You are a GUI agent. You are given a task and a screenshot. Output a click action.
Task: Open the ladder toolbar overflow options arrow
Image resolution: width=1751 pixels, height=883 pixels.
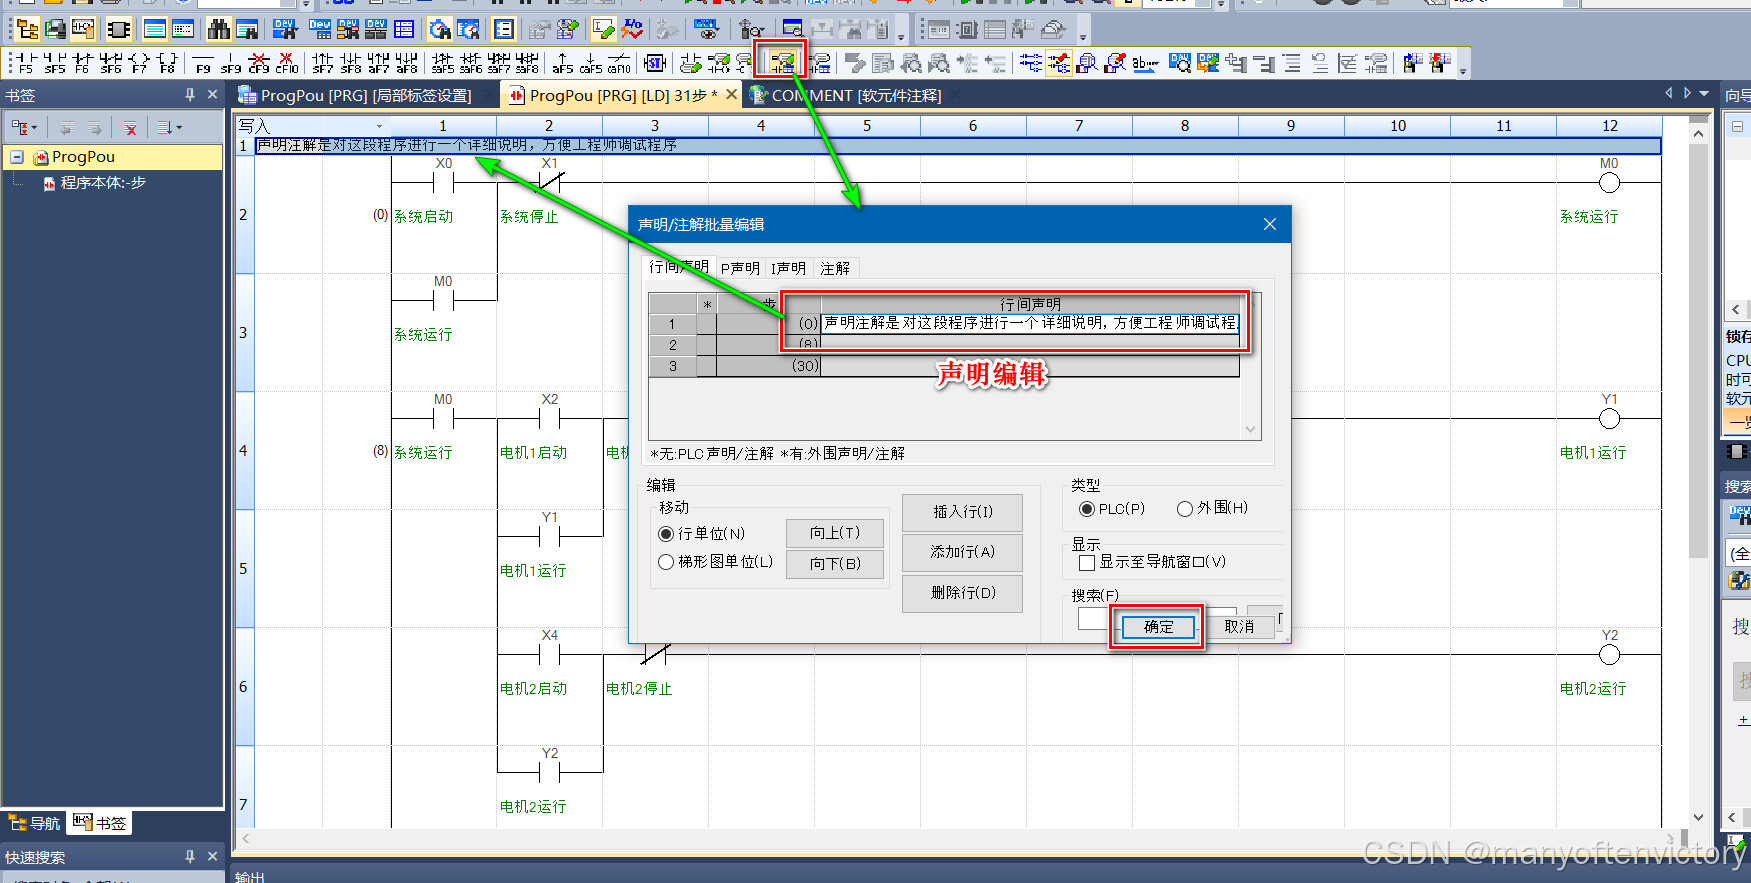click(x=1463, y=71)
